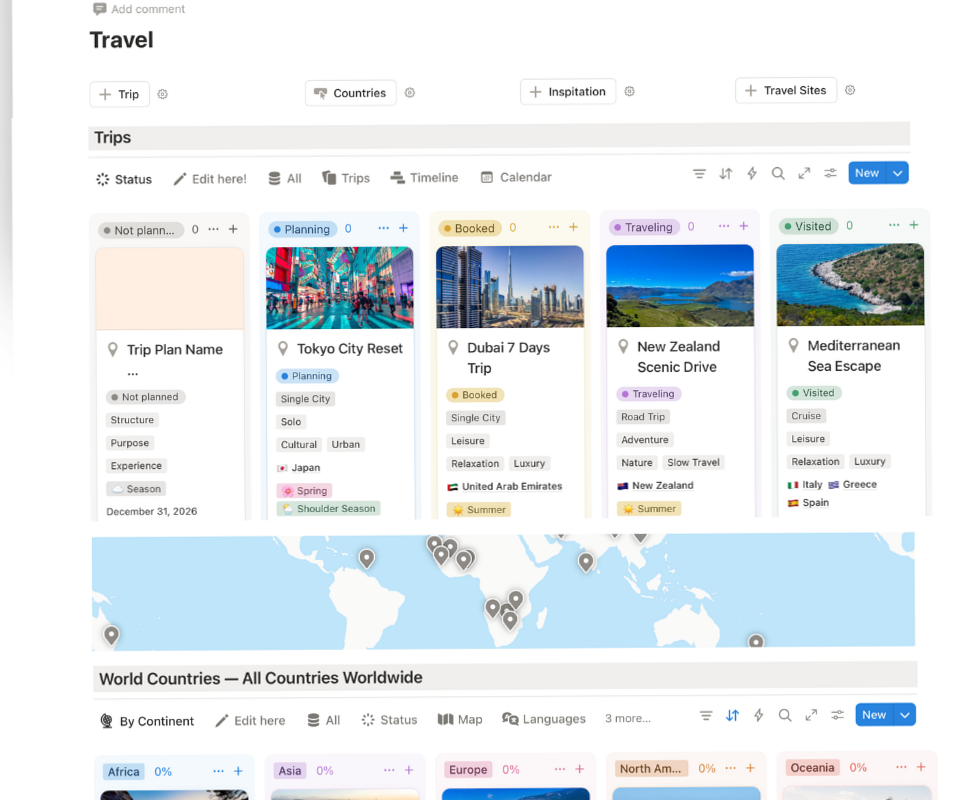This screenshot has width=970, height=800.
Task: Open the New button dropdown arrow for Trips
Action: point(898,172)
